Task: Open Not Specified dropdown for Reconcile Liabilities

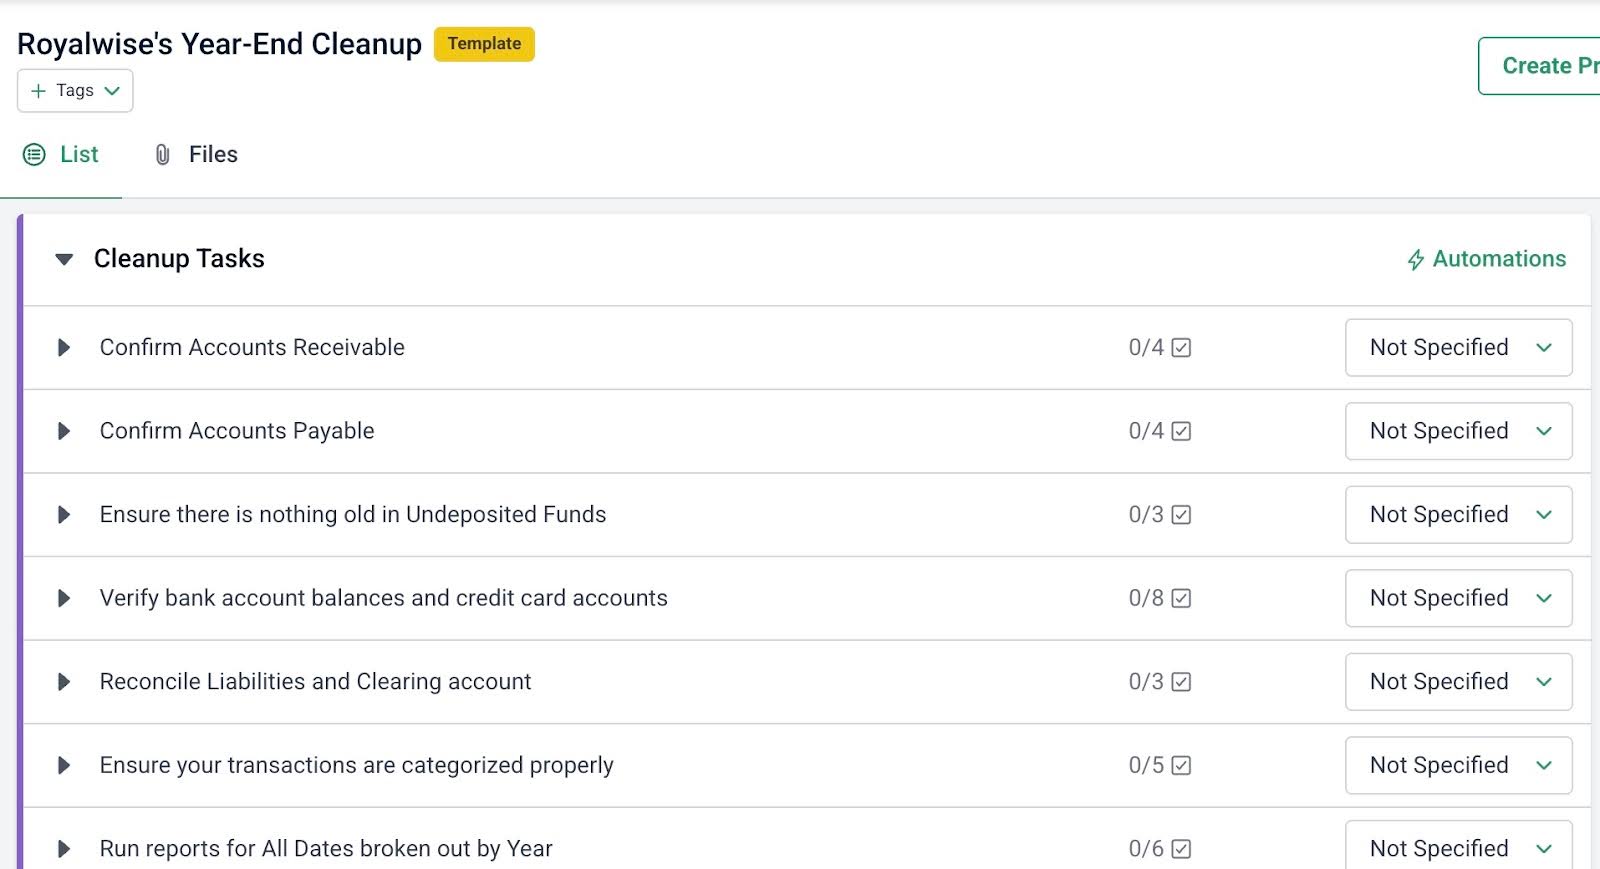Action: click(1458, 682)
